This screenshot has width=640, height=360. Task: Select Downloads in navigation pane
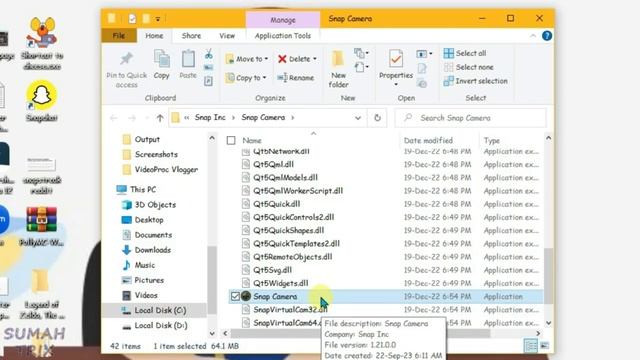[x=153, y=250]
